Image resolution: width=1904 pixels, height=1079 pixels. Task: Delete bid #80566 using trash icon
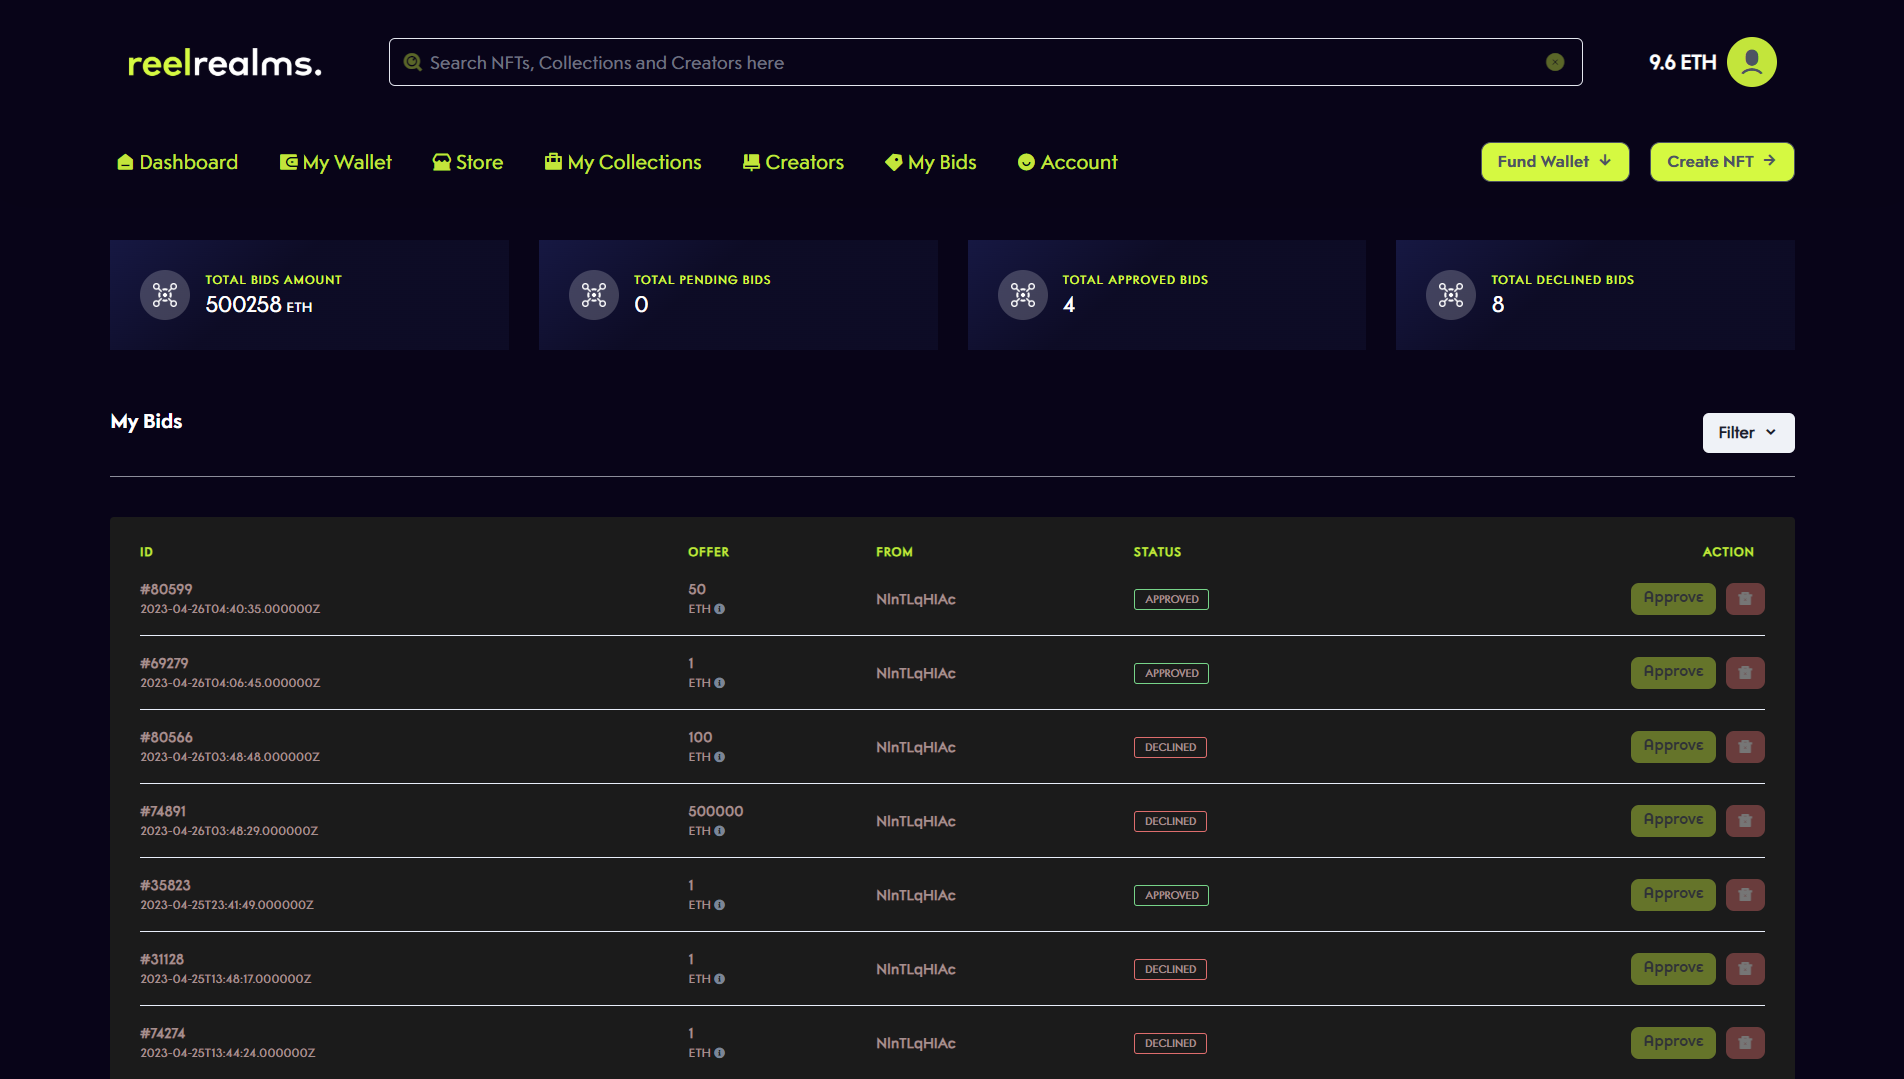point(1745,747)
